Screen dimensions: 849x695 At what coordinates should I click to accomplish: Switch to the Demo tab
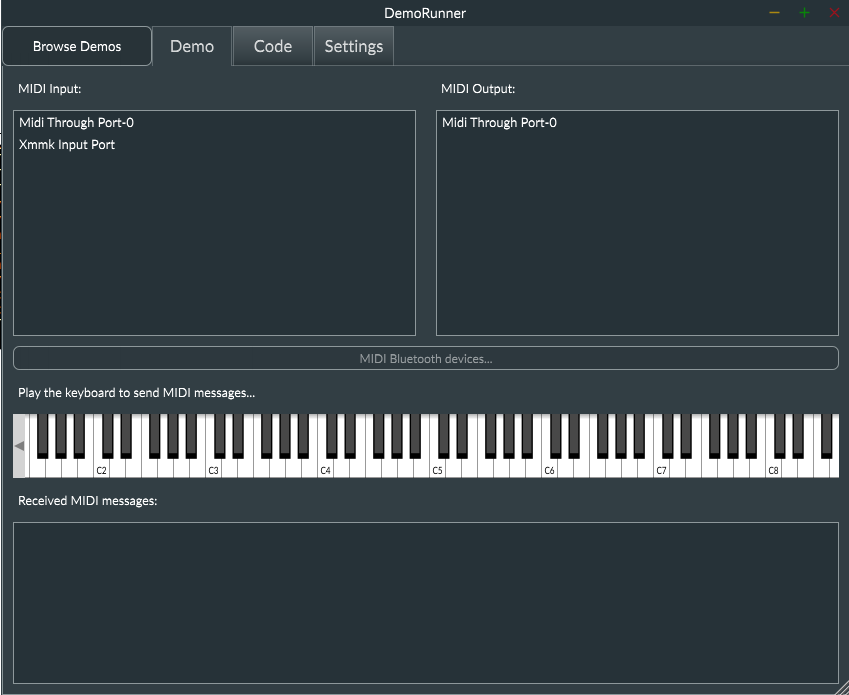click(x=192, y=47)
